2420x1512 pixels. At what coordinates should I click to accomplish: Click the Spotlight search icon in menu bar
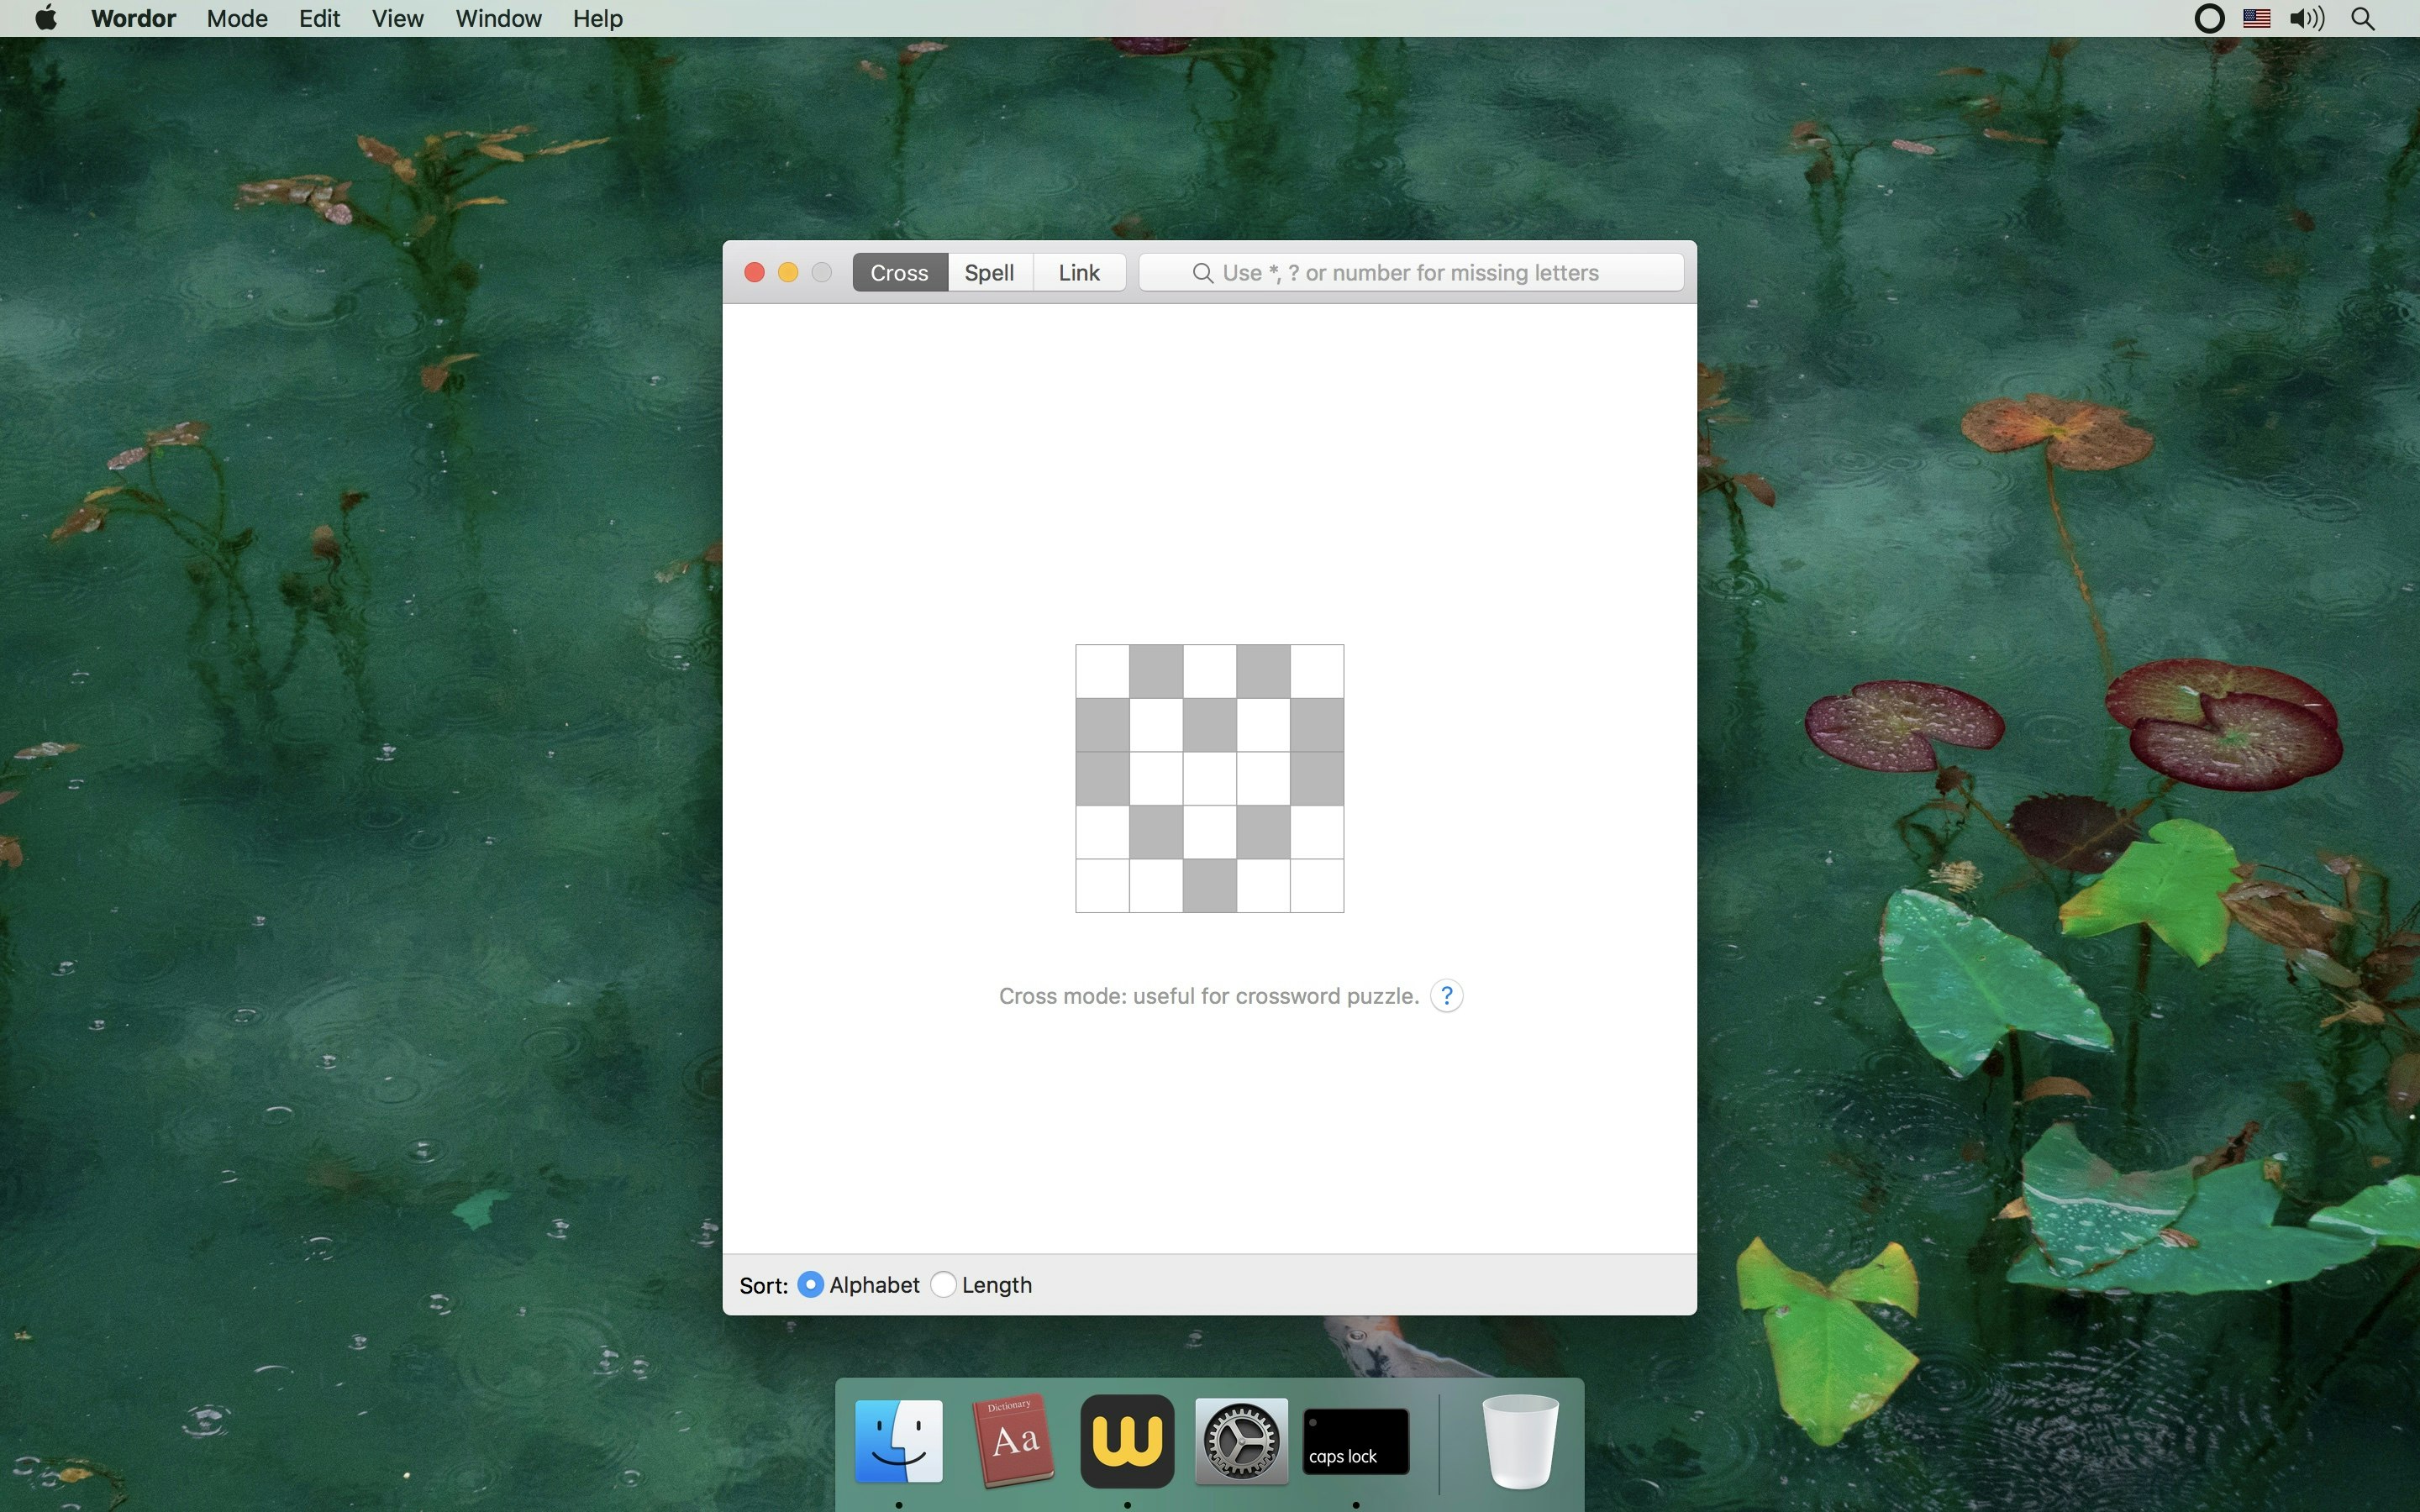point(2363,19)
